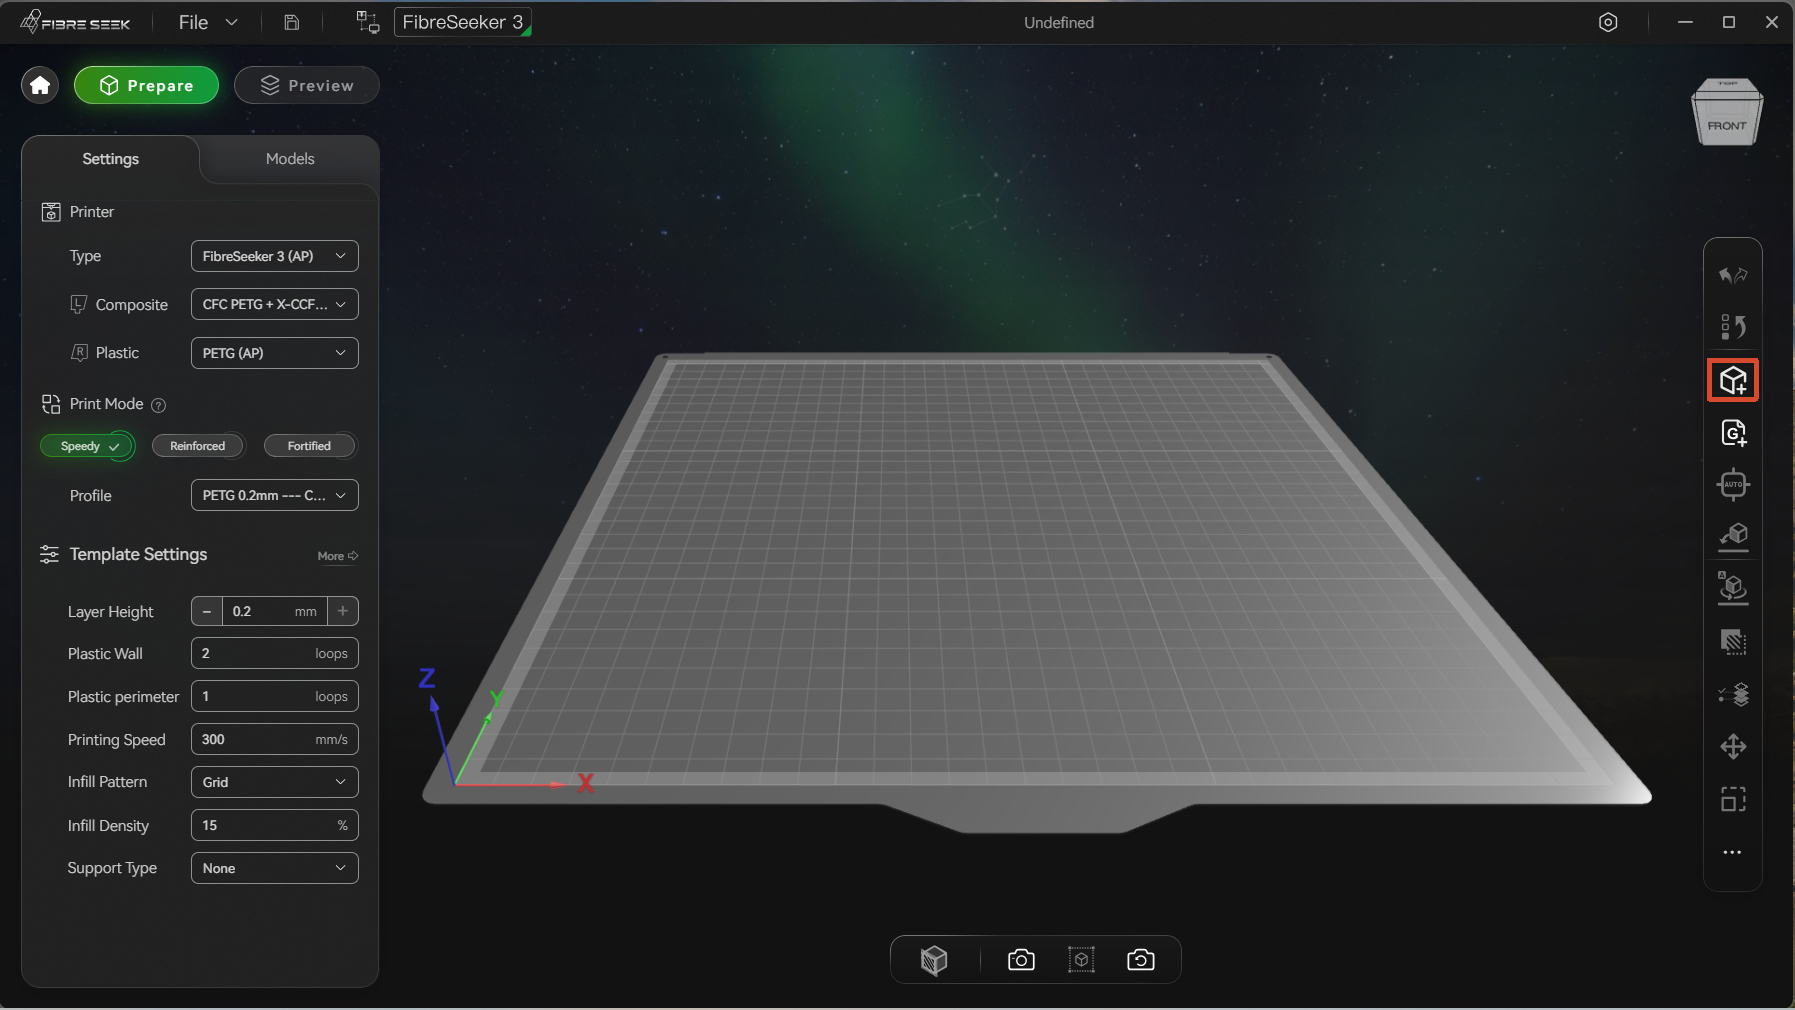
Task: Click the More link in Template Settings
Action: (337, 556)
